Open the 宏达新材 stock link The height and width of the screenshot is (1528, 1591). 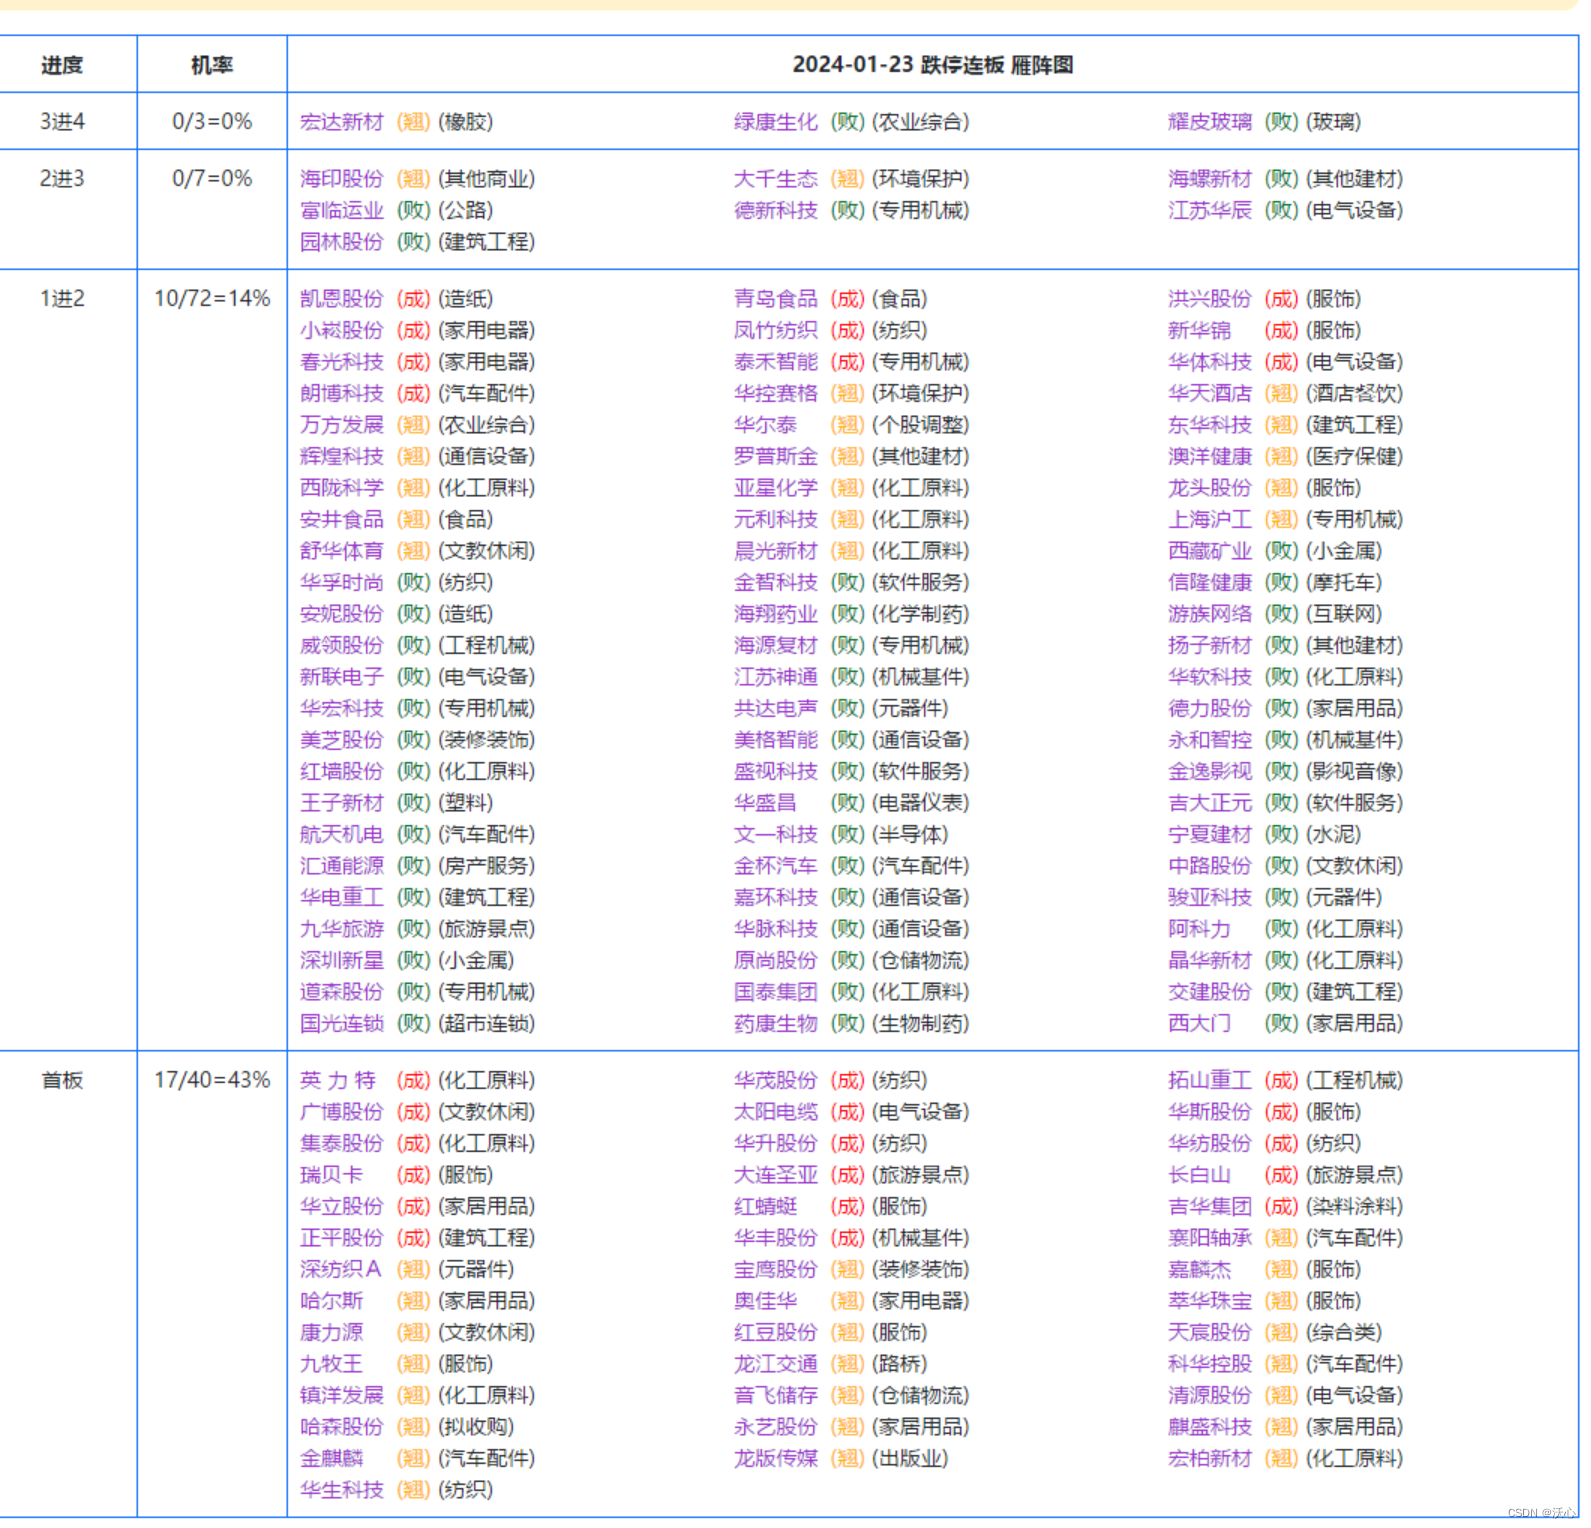[x=342, y=122]
